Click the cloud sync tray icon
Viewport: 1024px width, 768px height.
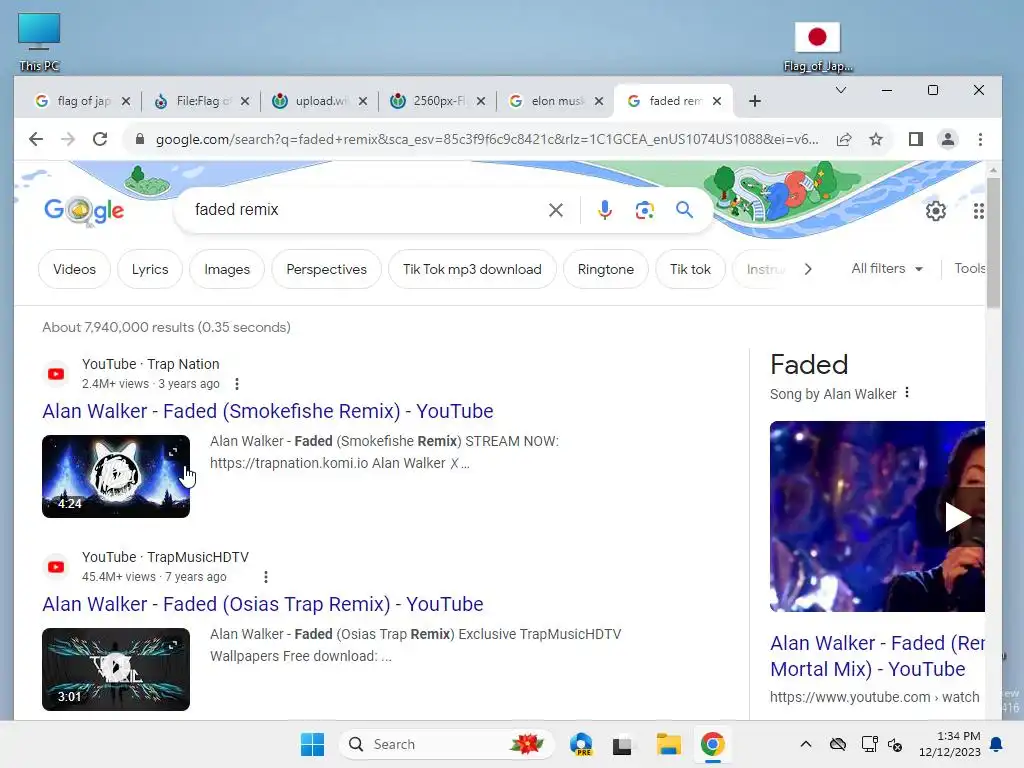tap(838, 744)
